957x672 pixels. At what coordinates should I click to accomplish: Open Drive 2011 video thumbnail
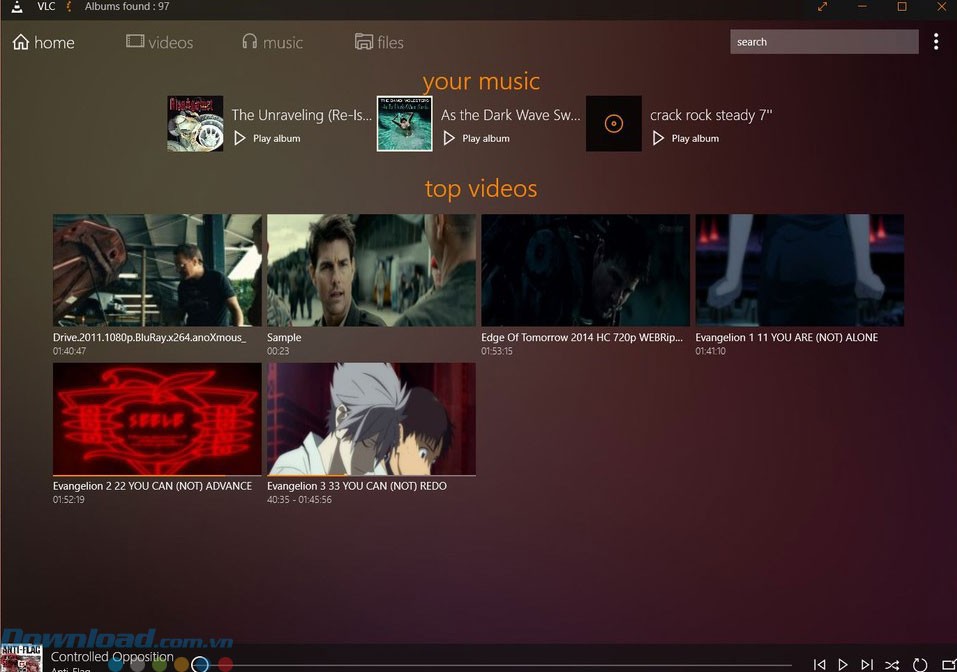point(157,270)
